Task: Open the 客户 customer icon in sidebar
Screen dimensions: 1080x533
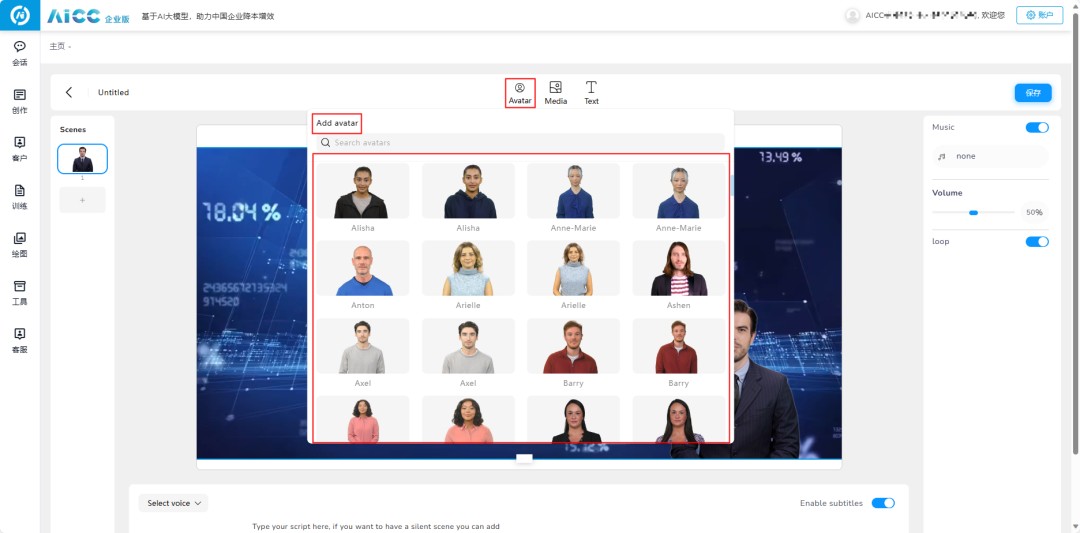Action: pyautogui.click(x=20, y=143)
